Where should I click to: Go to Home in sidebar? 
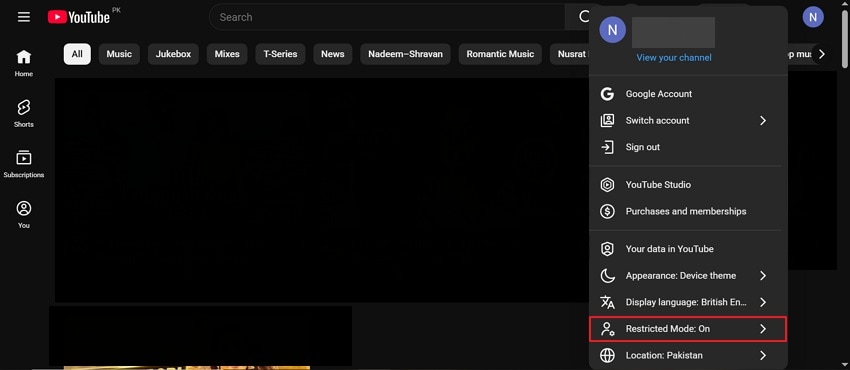[x=24, y=63]
